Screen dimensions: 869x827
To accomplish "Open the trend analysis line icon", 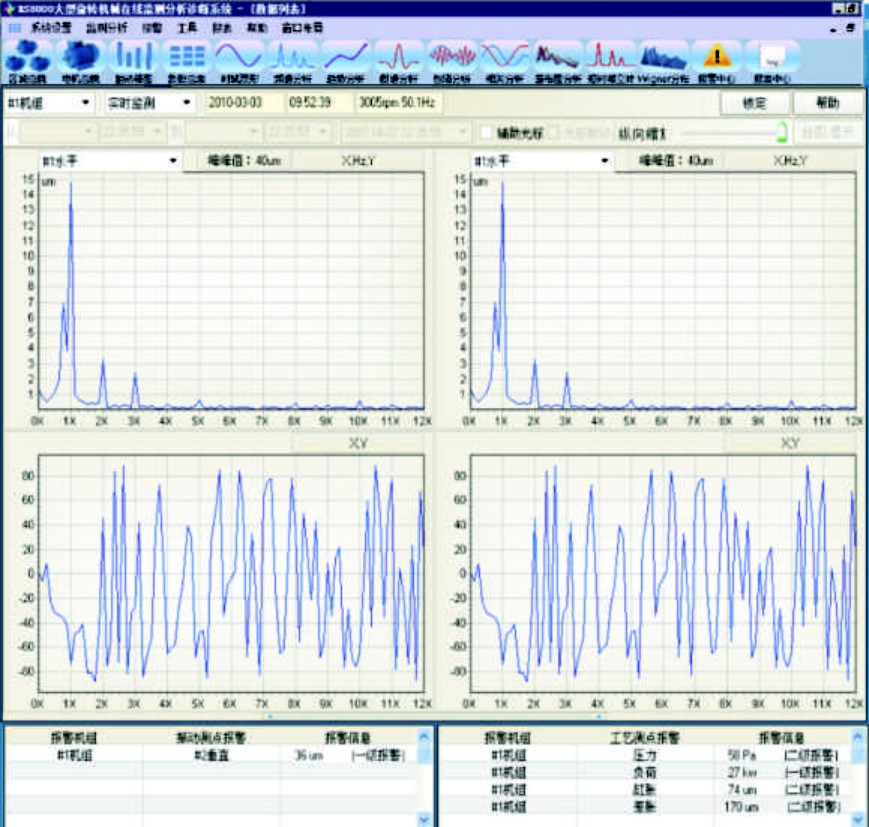I will [345, 58].
